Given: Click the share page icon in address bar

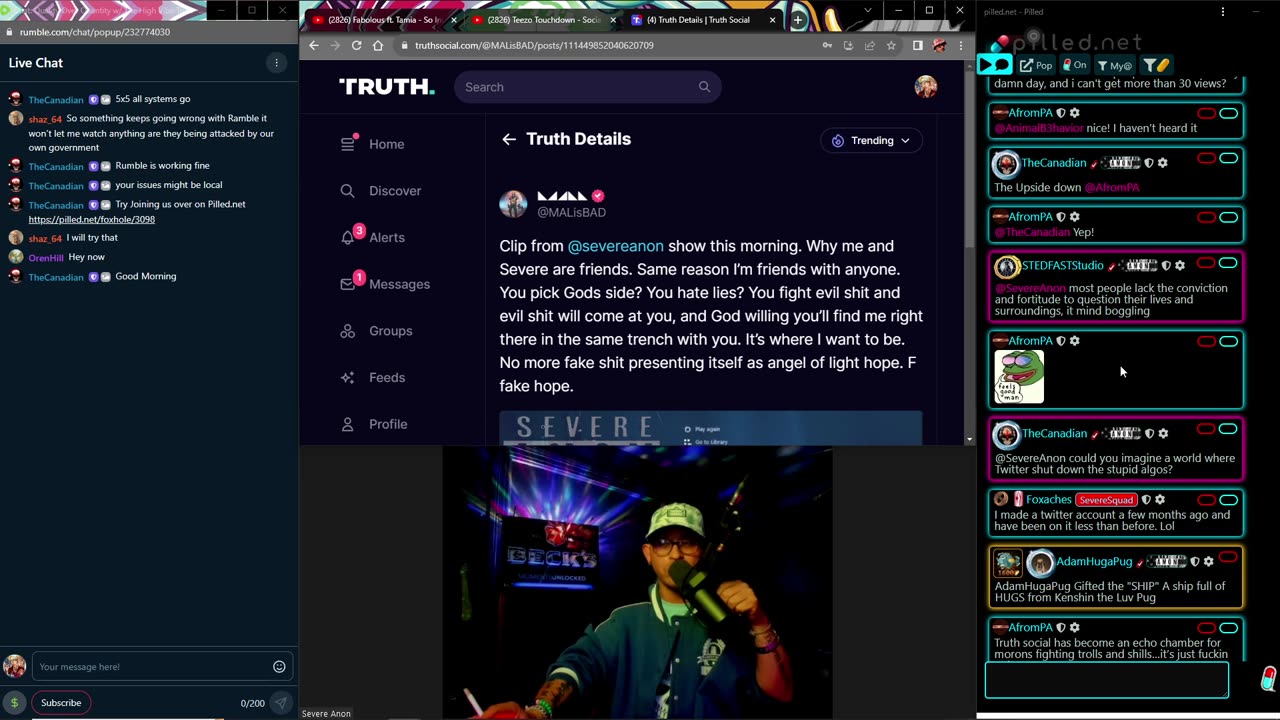Looking at the screenshot, I should [x=869, y=45].
